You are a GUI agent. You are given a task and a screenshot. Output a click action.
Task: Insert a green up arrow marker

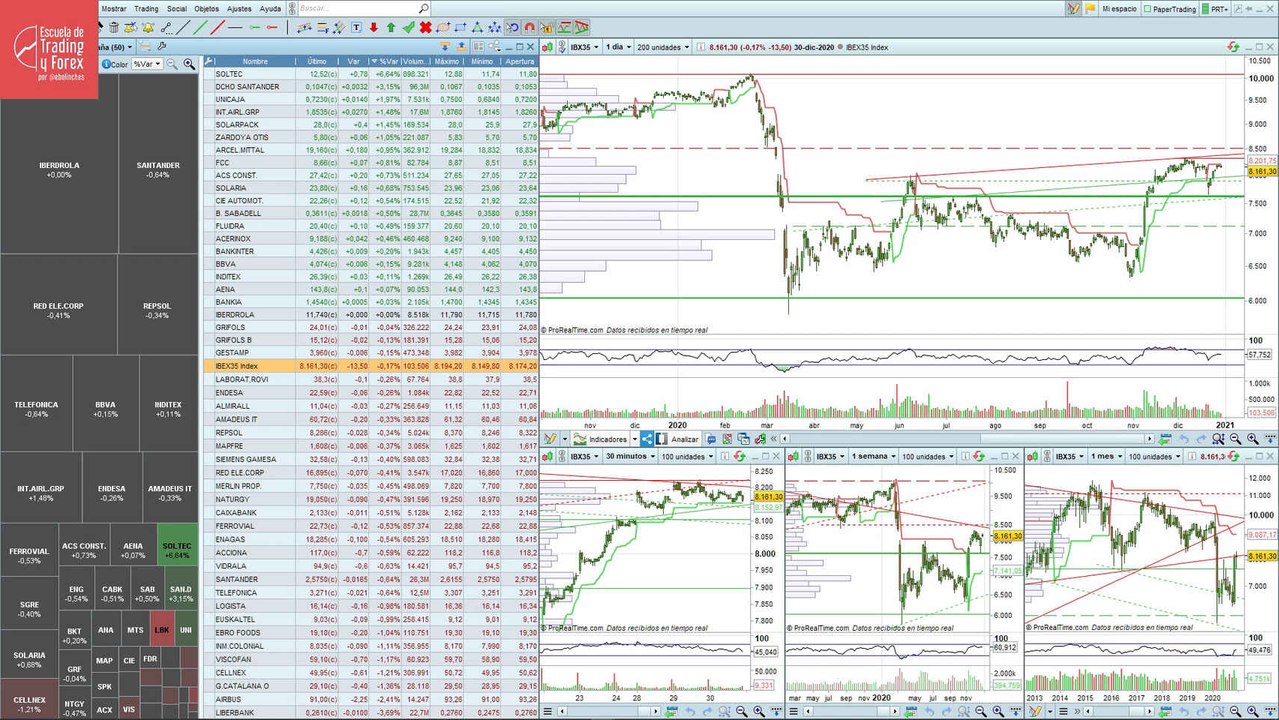(390, 27)
